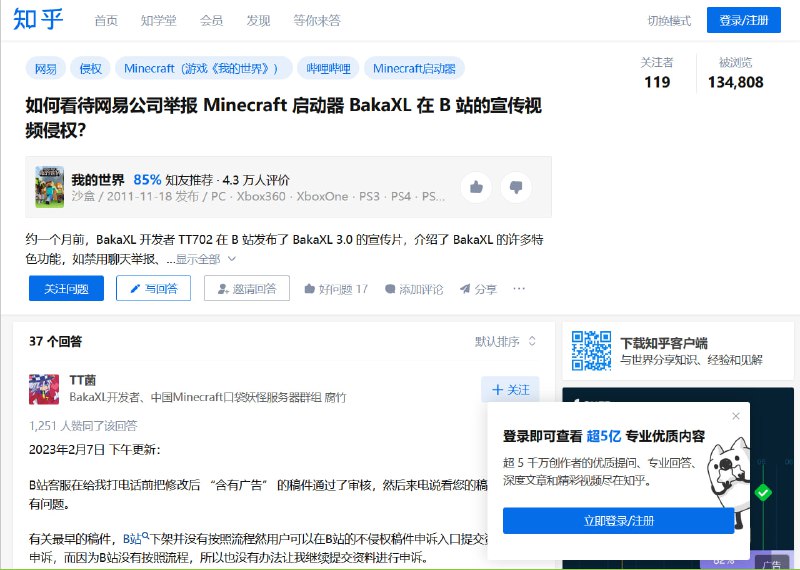This screenshot has height=570, width=800.
Task: Open the three-dot more options menu
Action: pyautogui.click(x=519, y=289)
